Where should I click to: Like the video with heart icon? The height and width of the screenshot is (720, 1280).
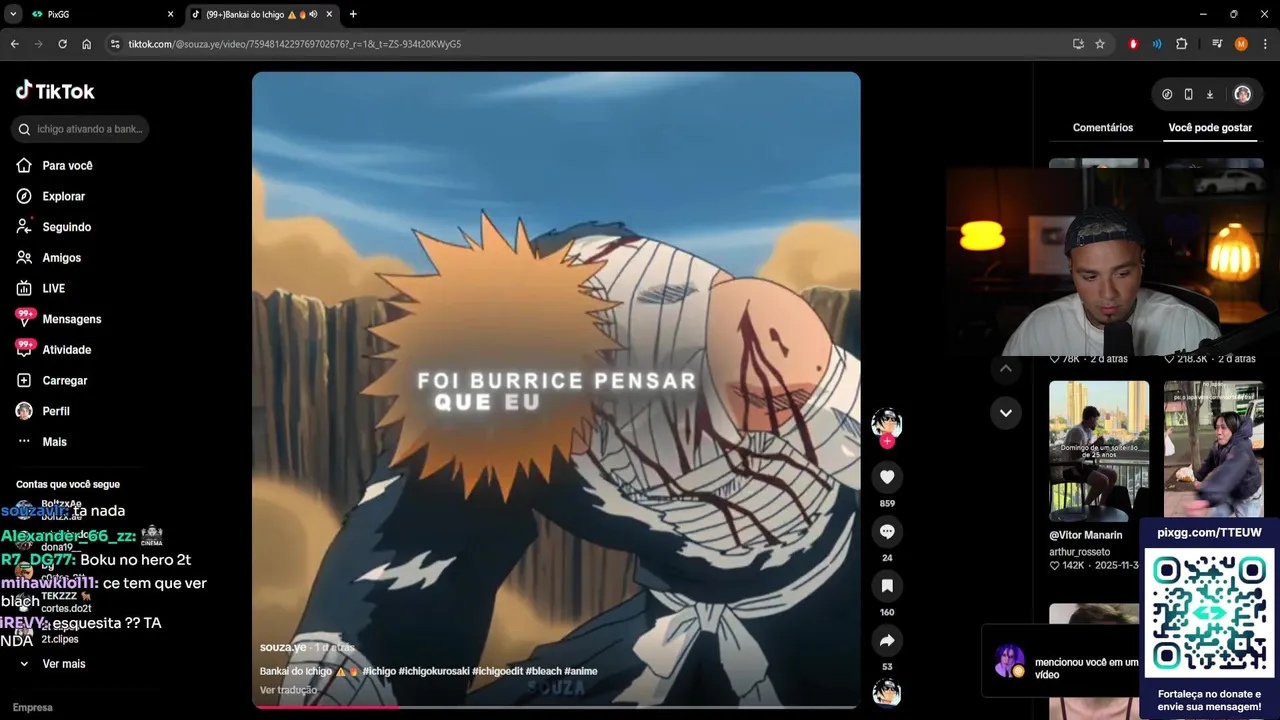tap(887, 477)
